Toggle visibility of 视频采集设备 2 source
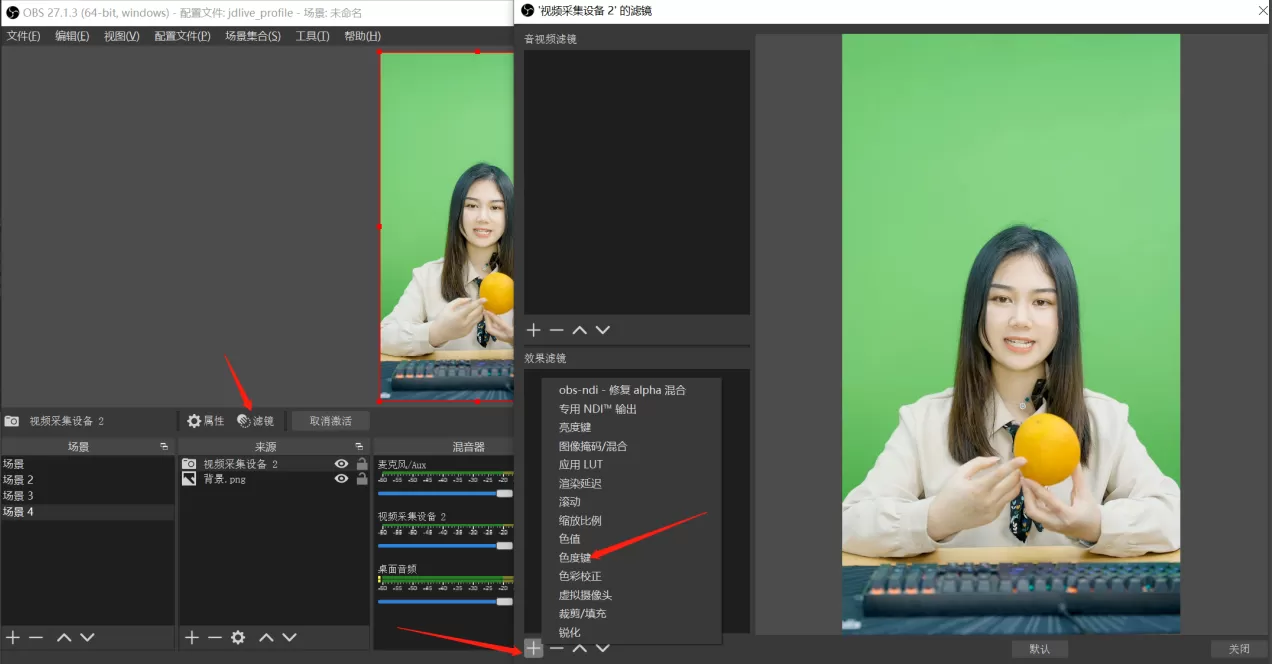This screenshot has width=1272, height=664. point(340,461)
